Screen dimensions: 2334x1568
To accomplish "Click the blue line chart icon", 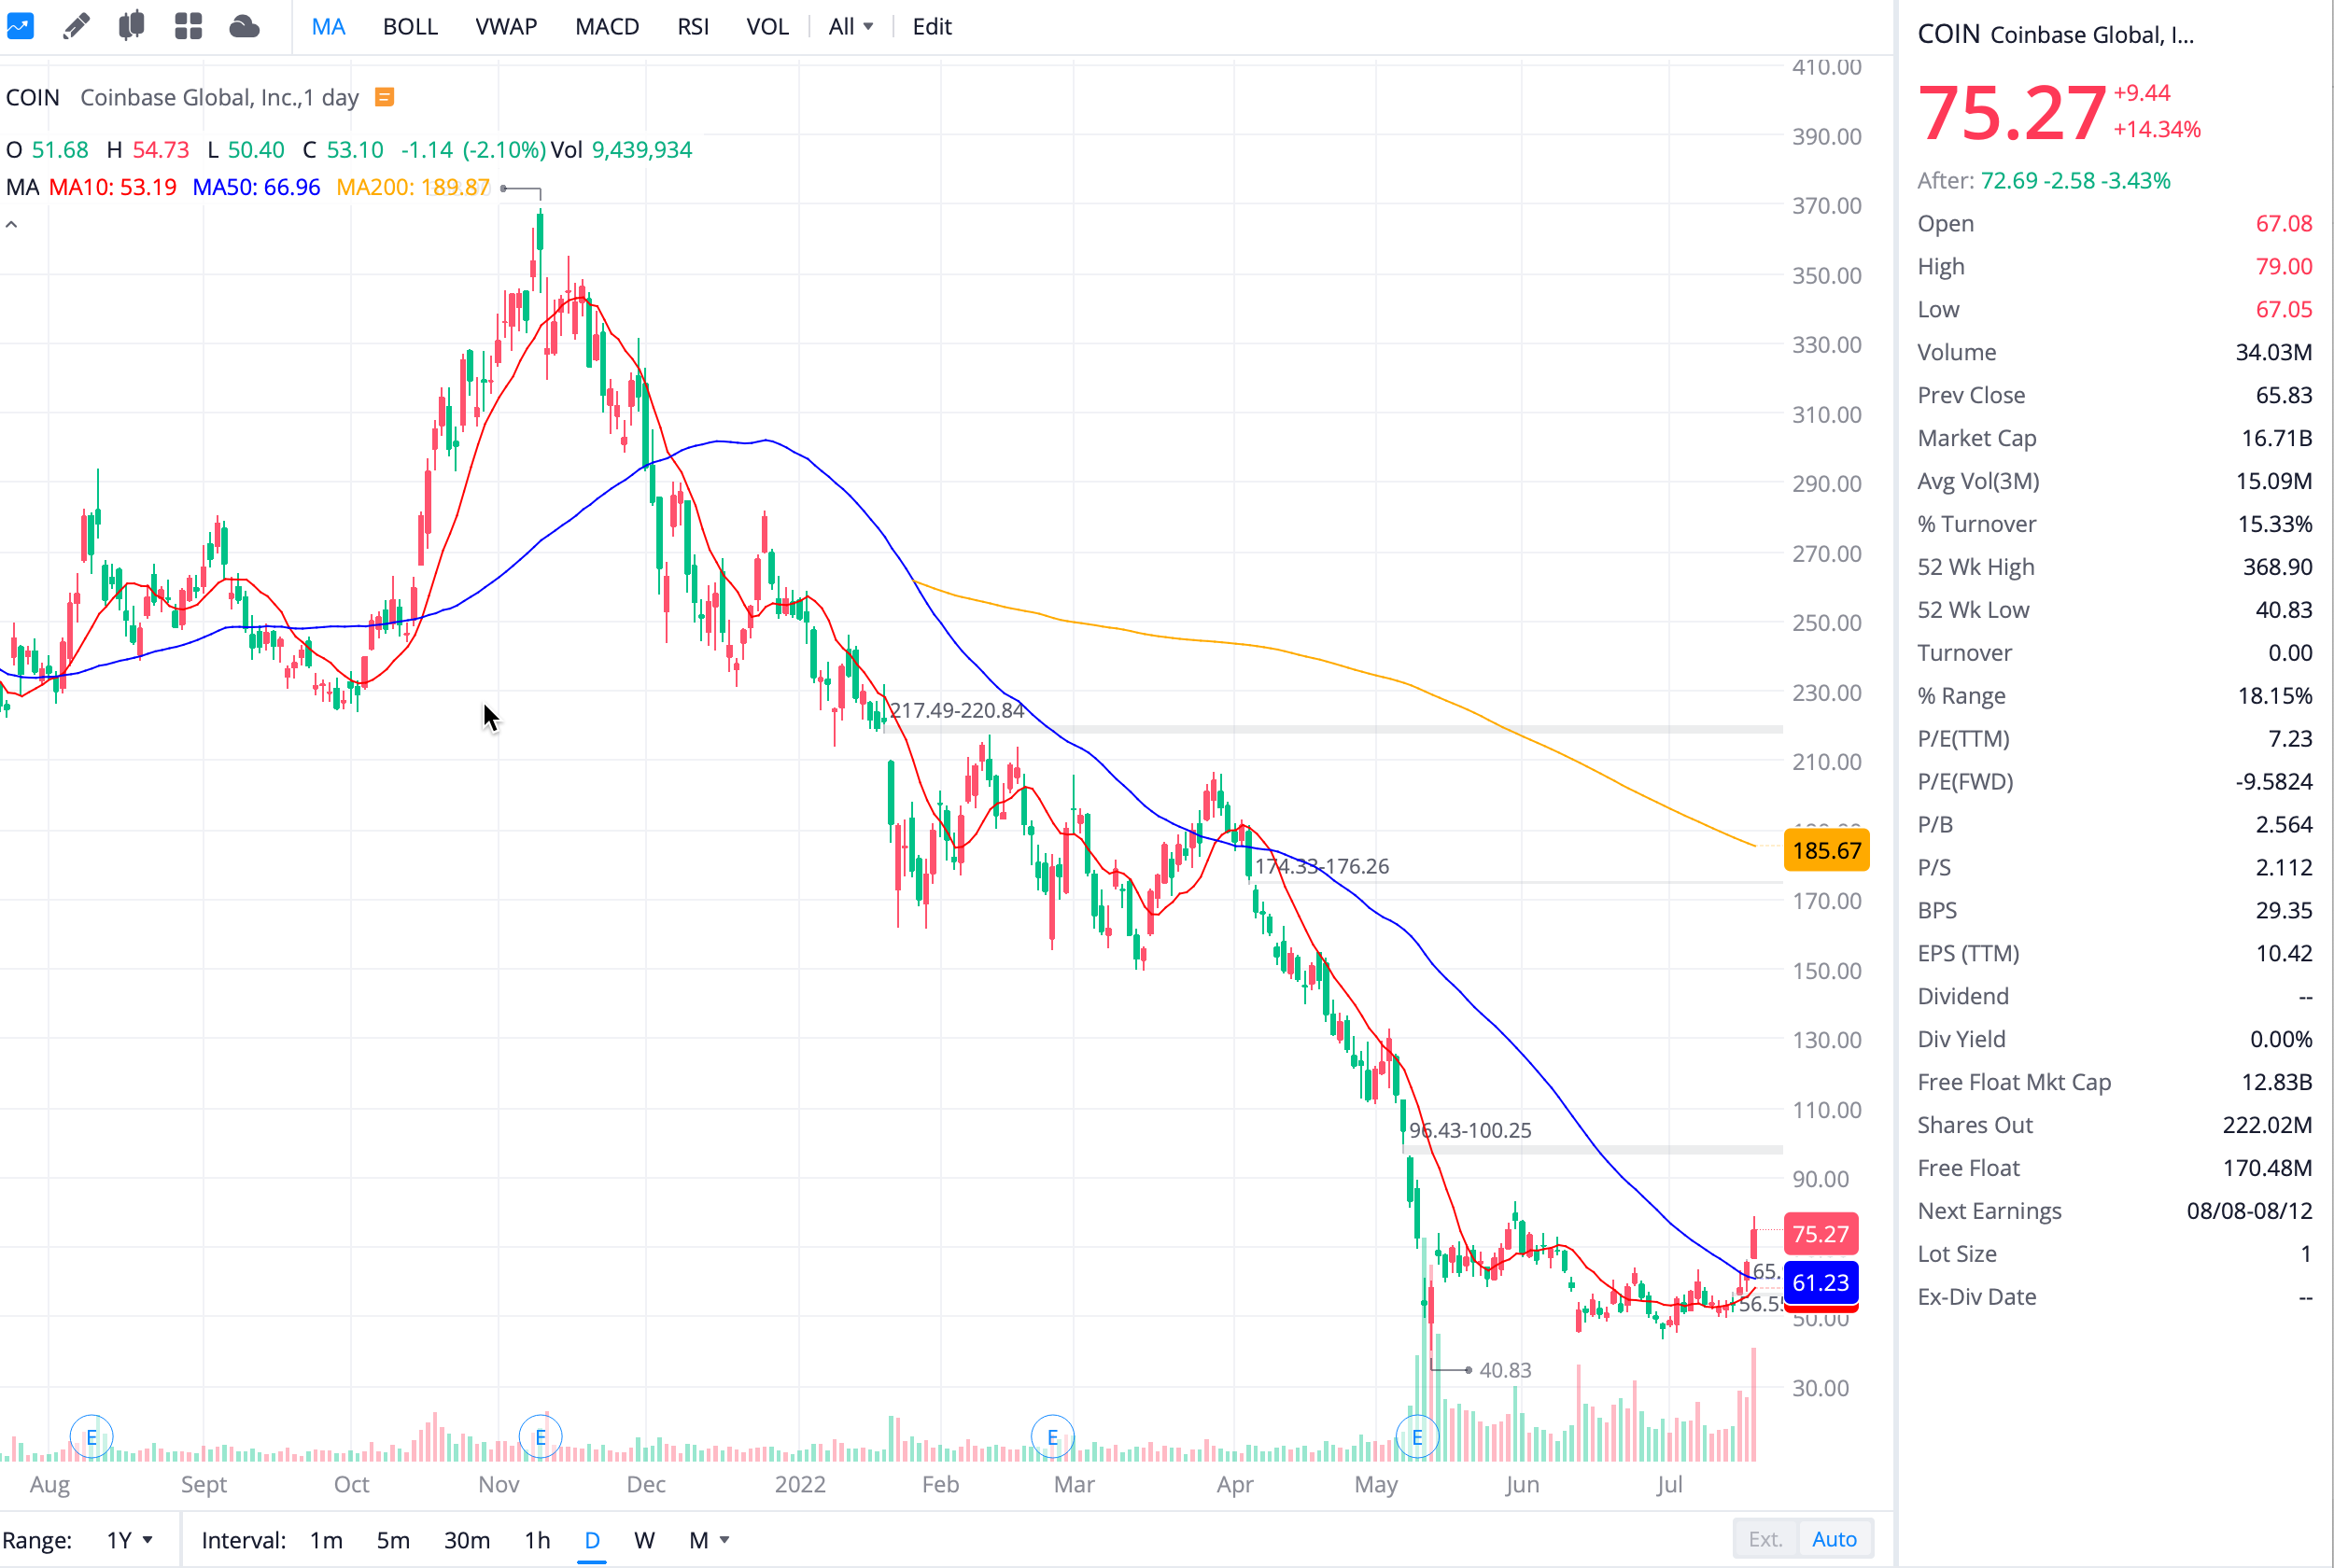I will point(20,26).
